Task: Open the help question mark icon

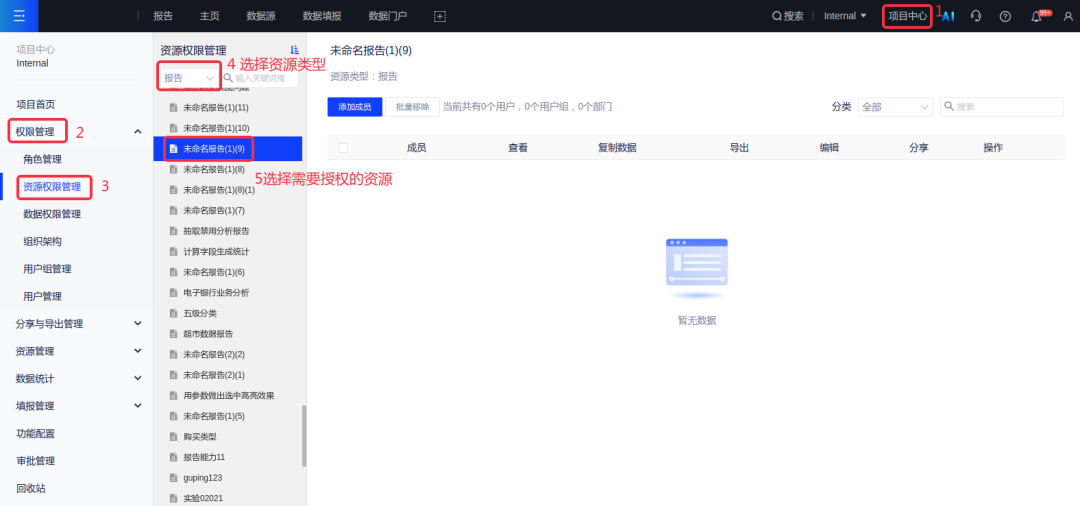Action: (1005, 16)
